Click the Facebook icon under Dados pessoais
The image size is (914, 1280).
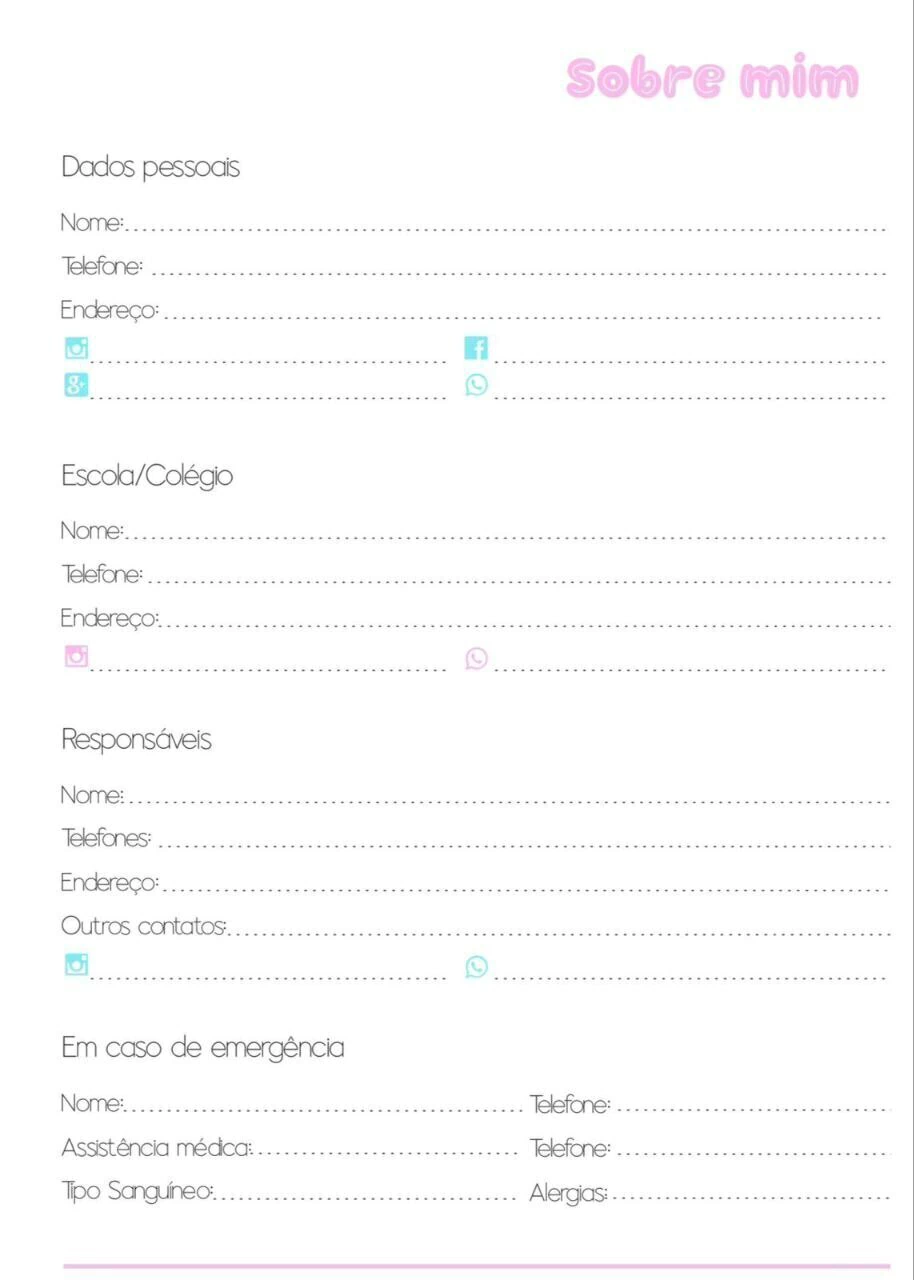pyautogui.click(x=477, y=348)
